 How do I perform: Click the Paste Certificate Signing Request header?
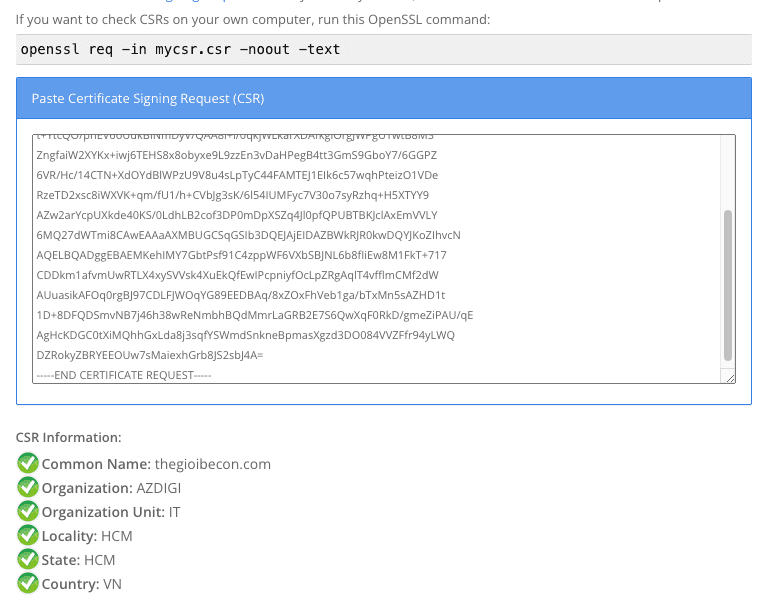384,98
